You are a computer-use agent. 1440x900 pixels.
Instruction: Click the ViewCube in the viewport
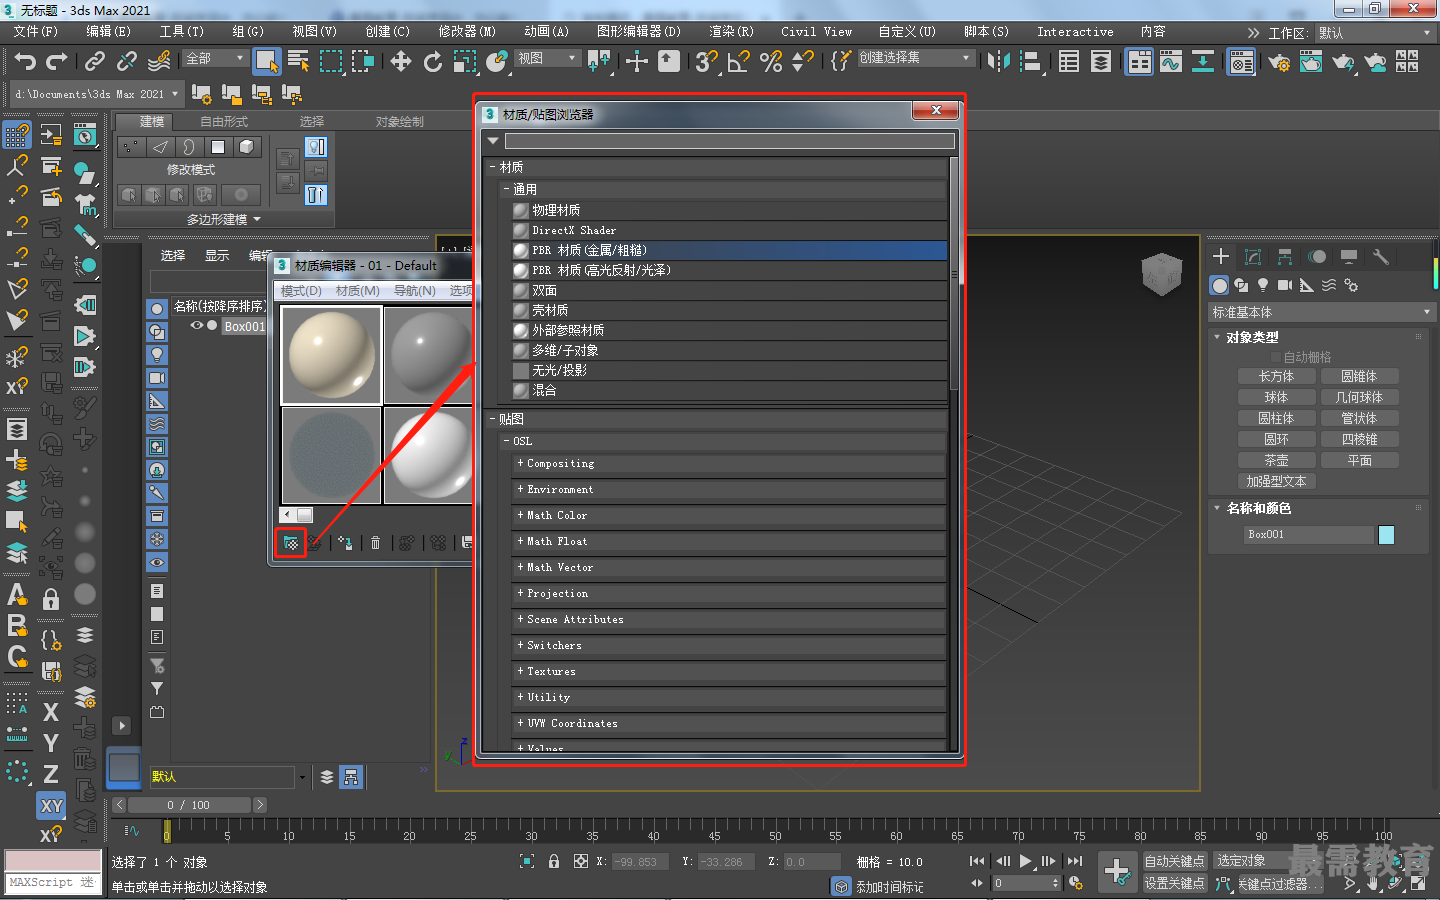1161,273
